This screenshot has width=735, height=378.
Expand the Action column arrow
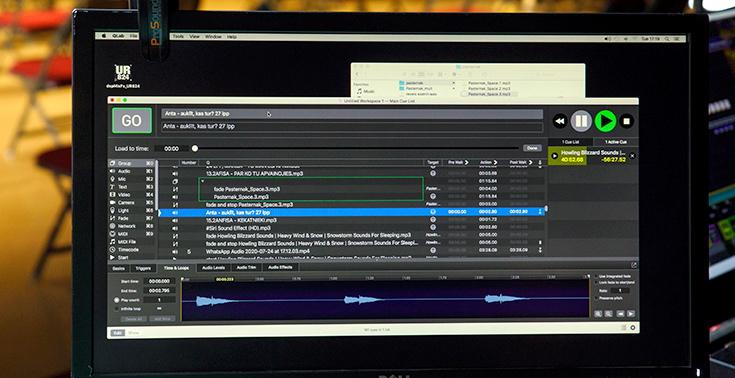coord(495,162)
